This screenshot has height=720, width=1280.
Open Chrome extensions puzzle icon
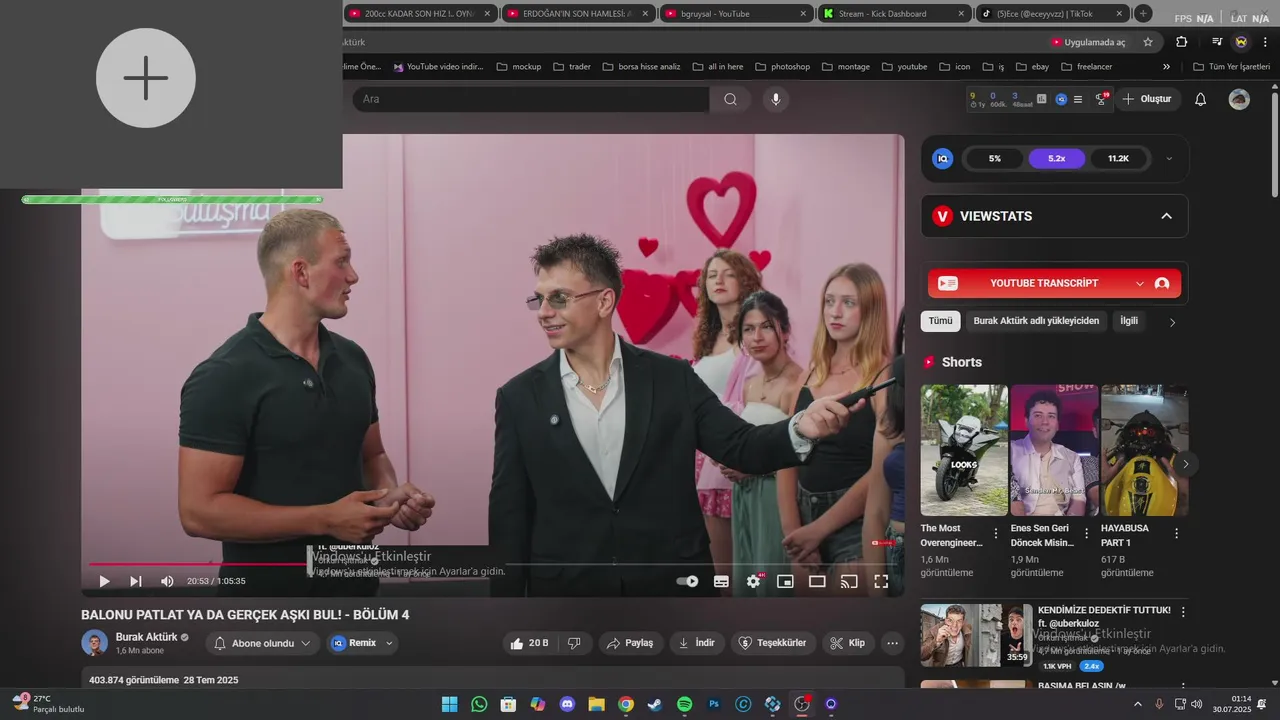[1182, 42]
